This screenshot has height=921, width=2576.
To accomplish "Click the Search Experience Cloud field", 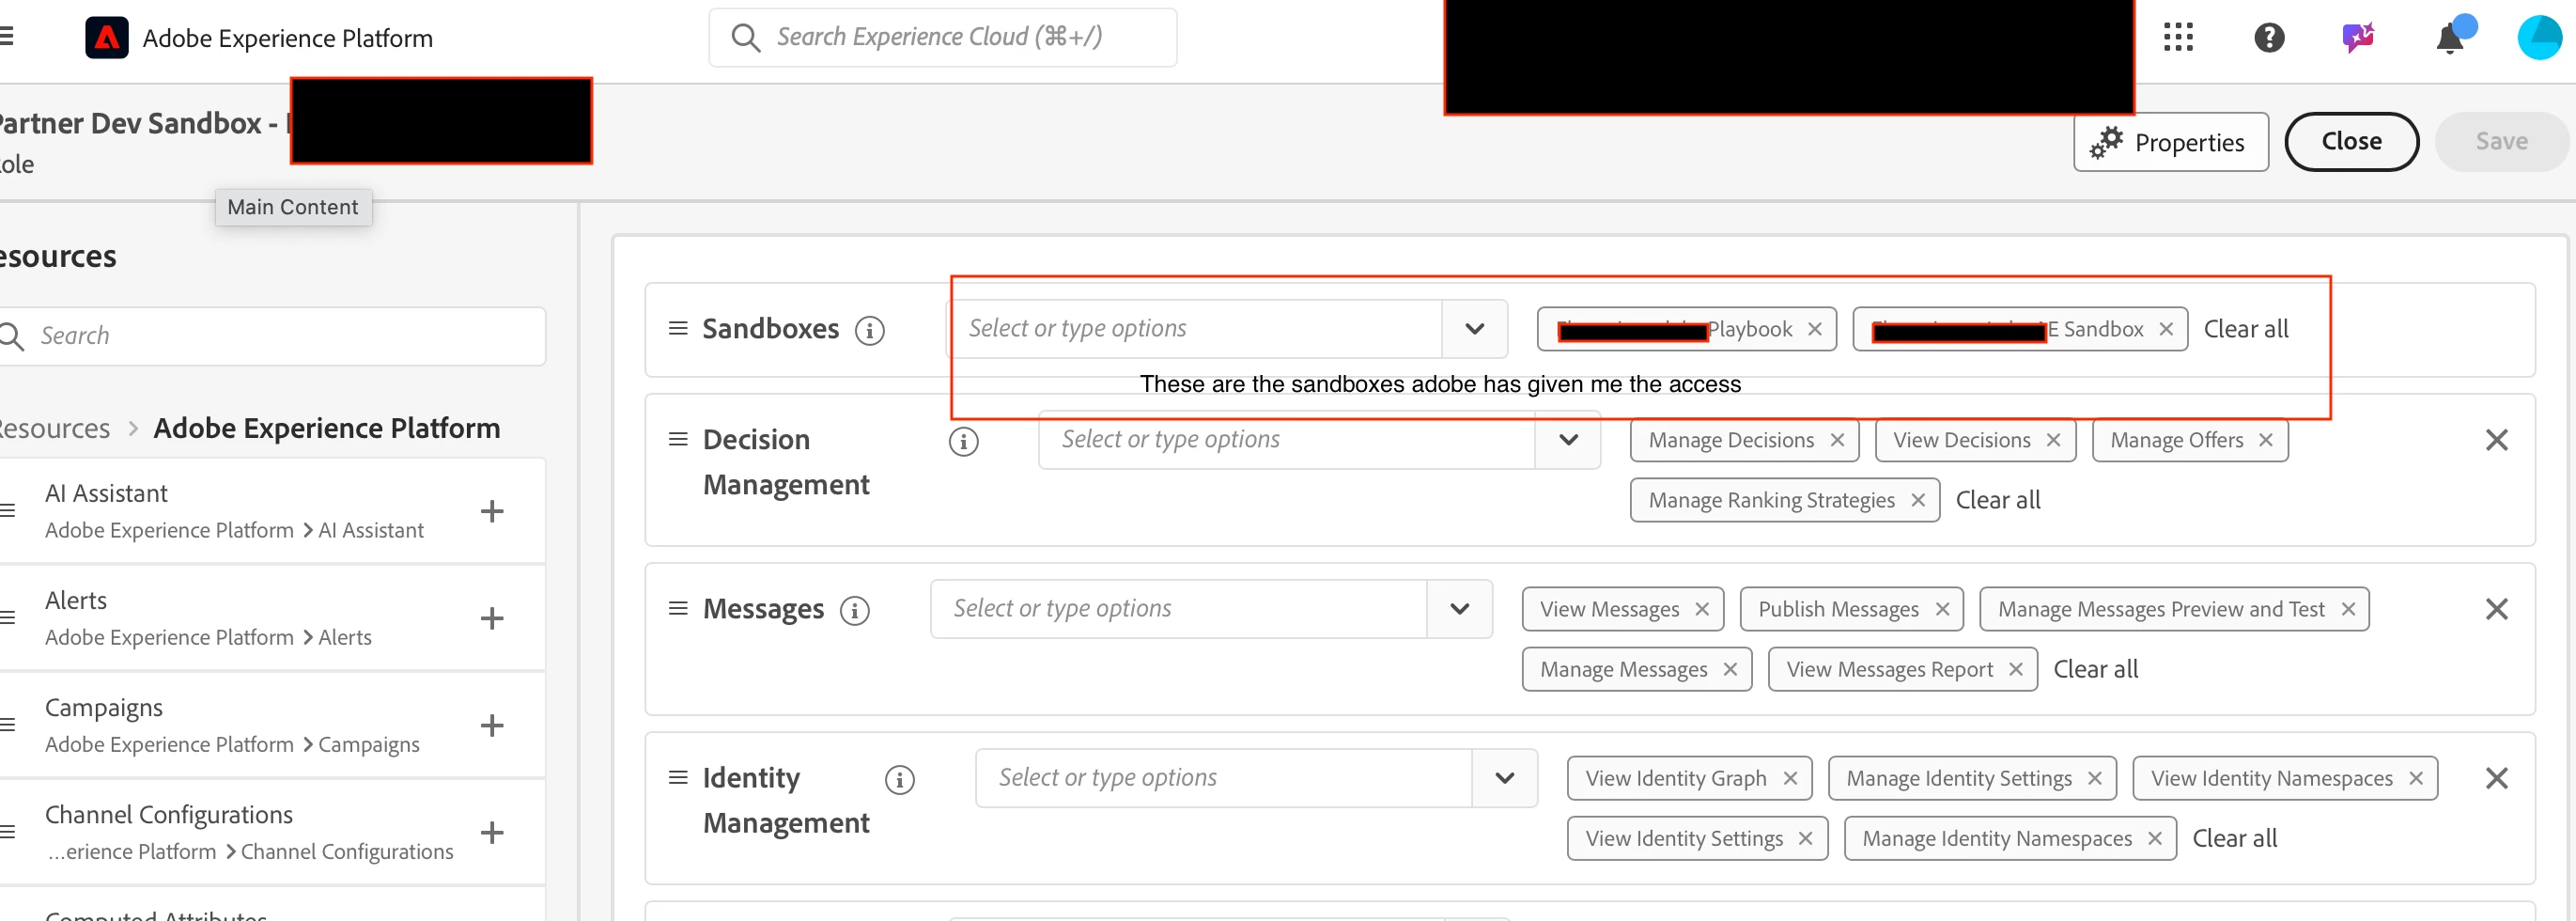I will tap(942, 38).
